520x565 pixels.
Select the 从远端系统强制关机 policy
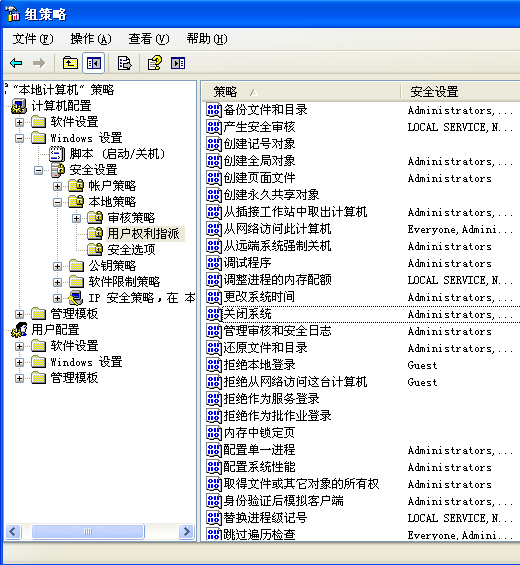tap(277, 246)
